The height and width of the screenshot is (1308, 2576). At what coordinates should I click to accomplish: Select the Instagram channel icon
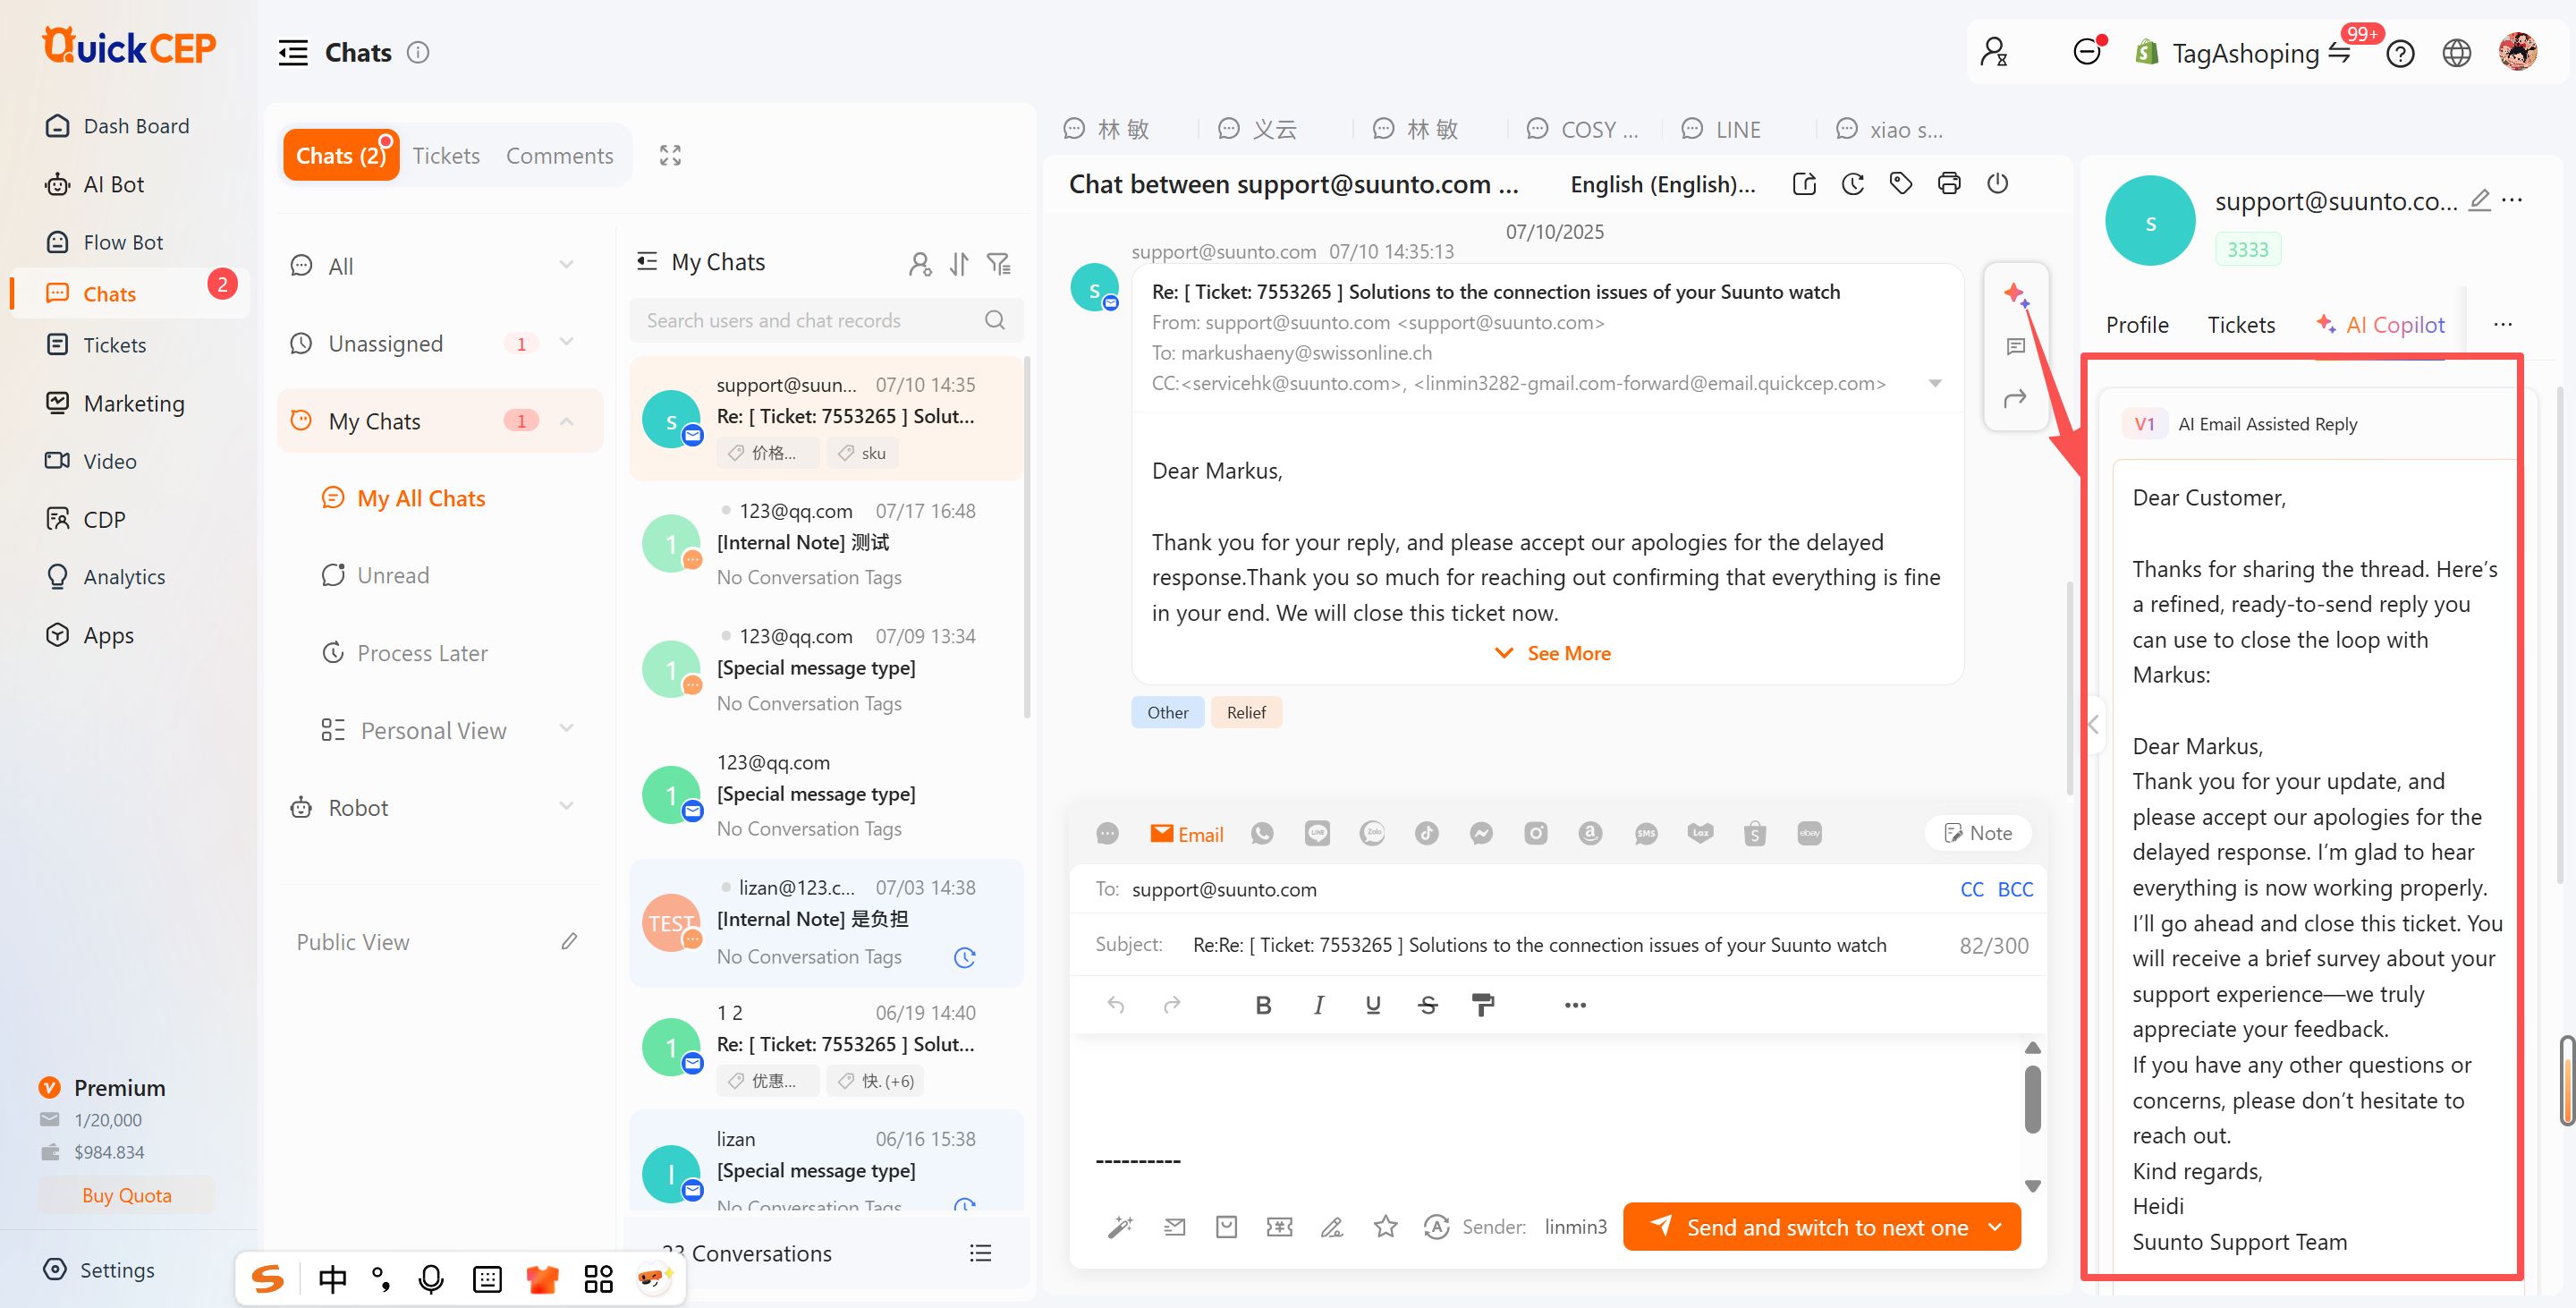point(1535,833)
